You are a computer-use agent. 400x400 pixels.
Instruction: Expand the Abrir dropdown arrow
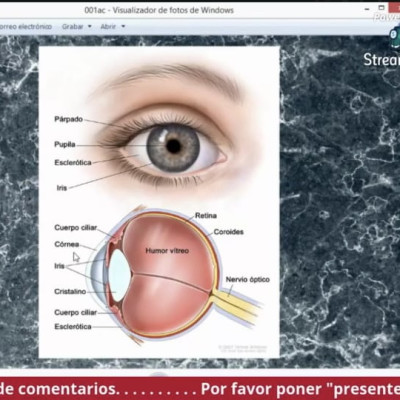(123, 26)
